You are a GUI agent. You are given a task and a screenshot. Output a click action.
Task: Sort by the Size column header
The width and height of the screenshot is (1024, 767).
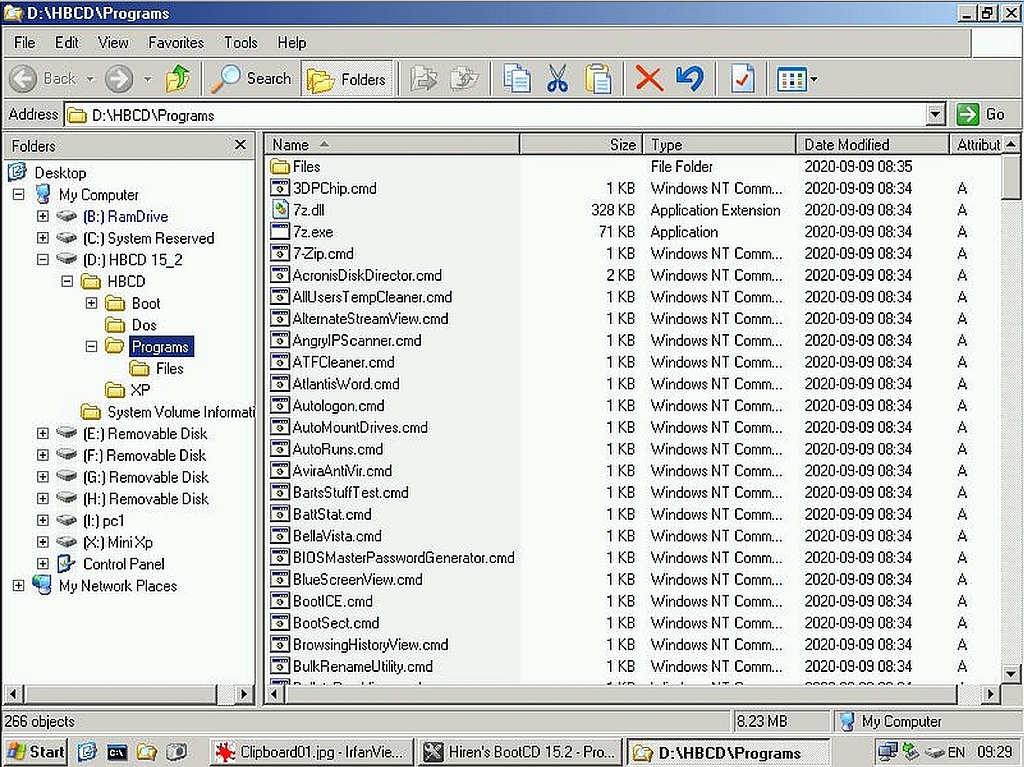(x=581, y=144)
